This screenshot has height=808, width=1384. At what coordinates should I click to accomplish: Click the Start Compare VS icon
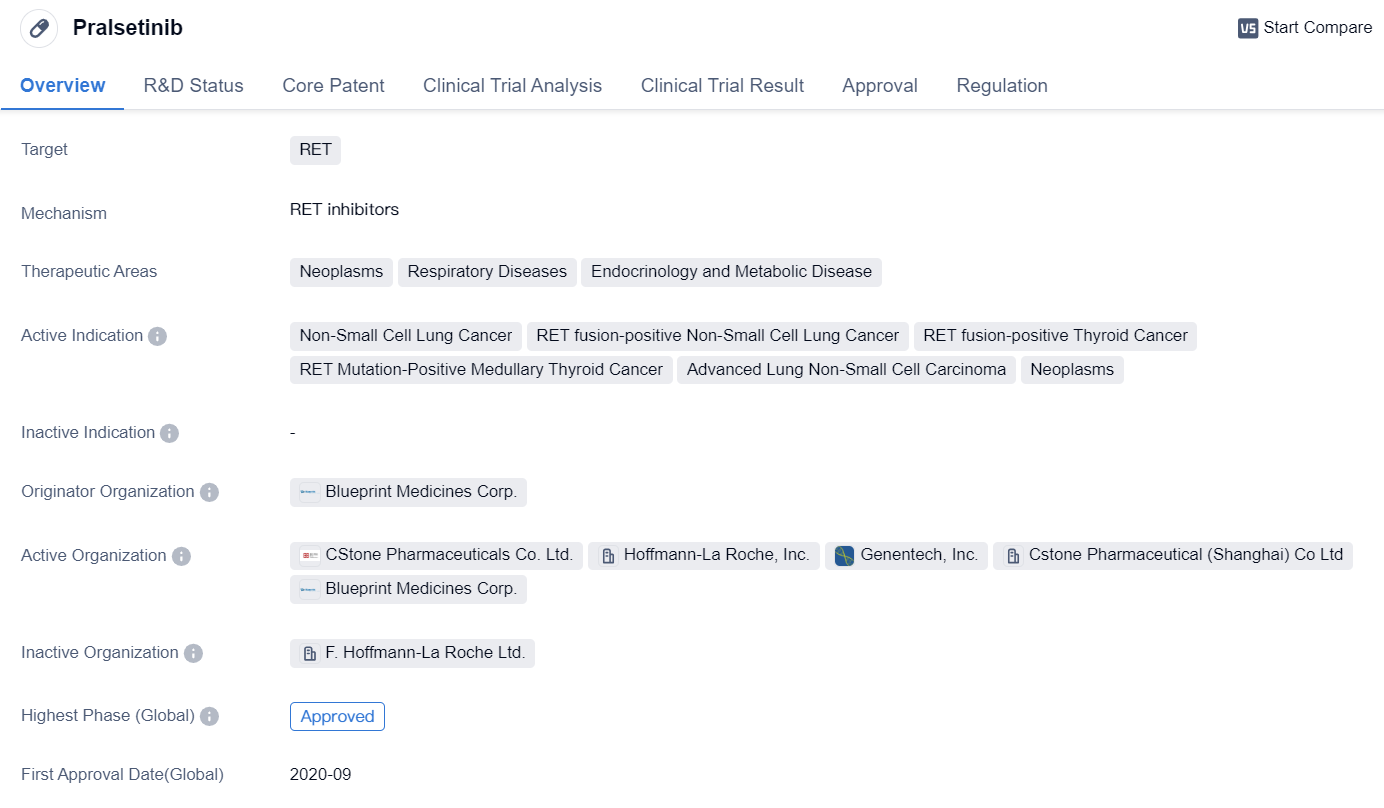pyautogui.click(x=1247, y=28)
